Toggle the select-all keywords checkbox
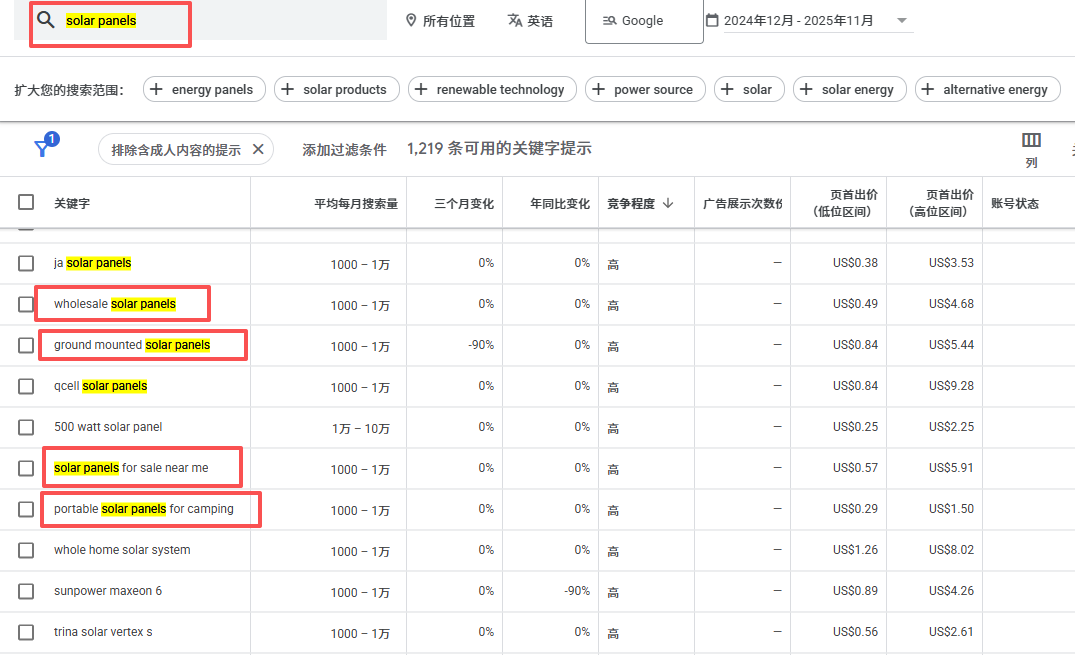Image resolution: width=1075 pixels, height=655 pixels. pos(26,203)
